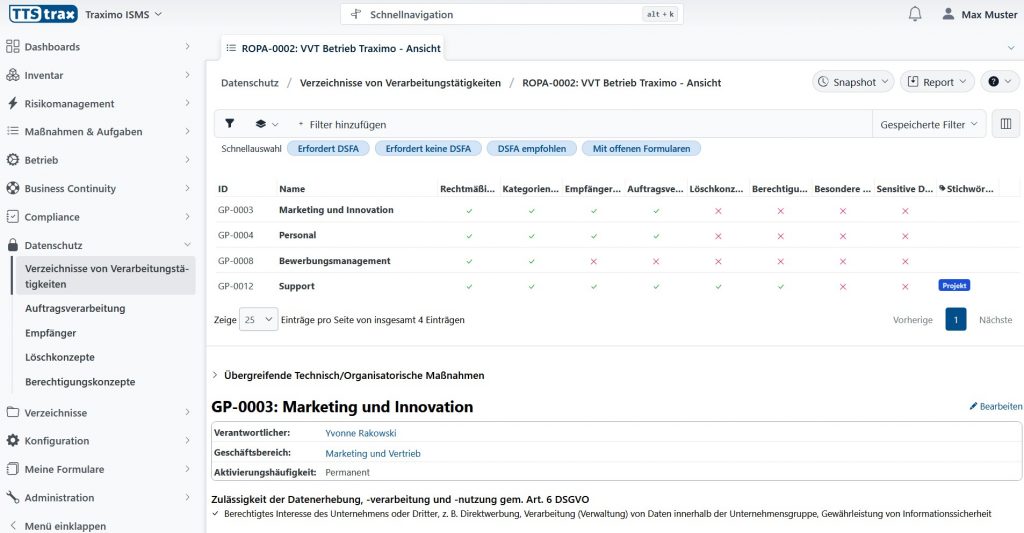The height and width of the screenshot is (533, 1024).
Task: Open the Report dropdown
Action: click(x=937, y=82)
